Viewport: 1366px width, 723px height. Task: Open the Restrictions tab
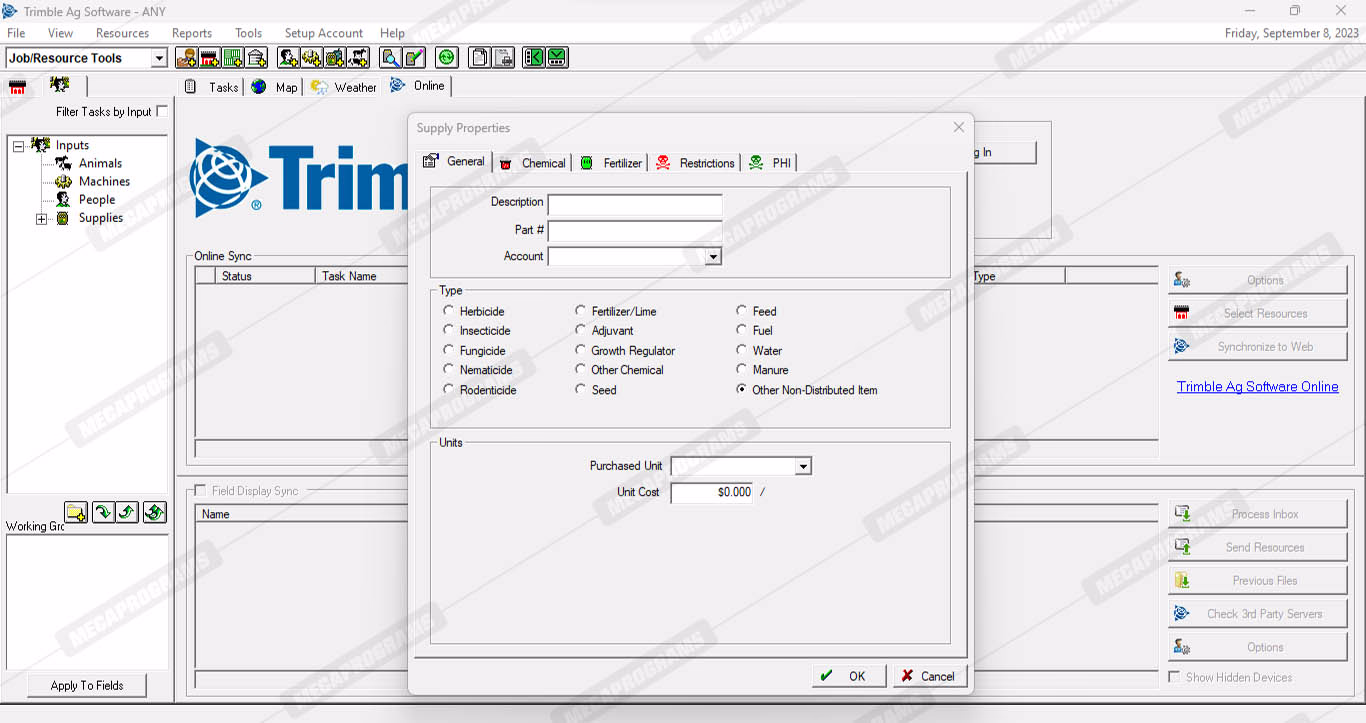[695, 163]
